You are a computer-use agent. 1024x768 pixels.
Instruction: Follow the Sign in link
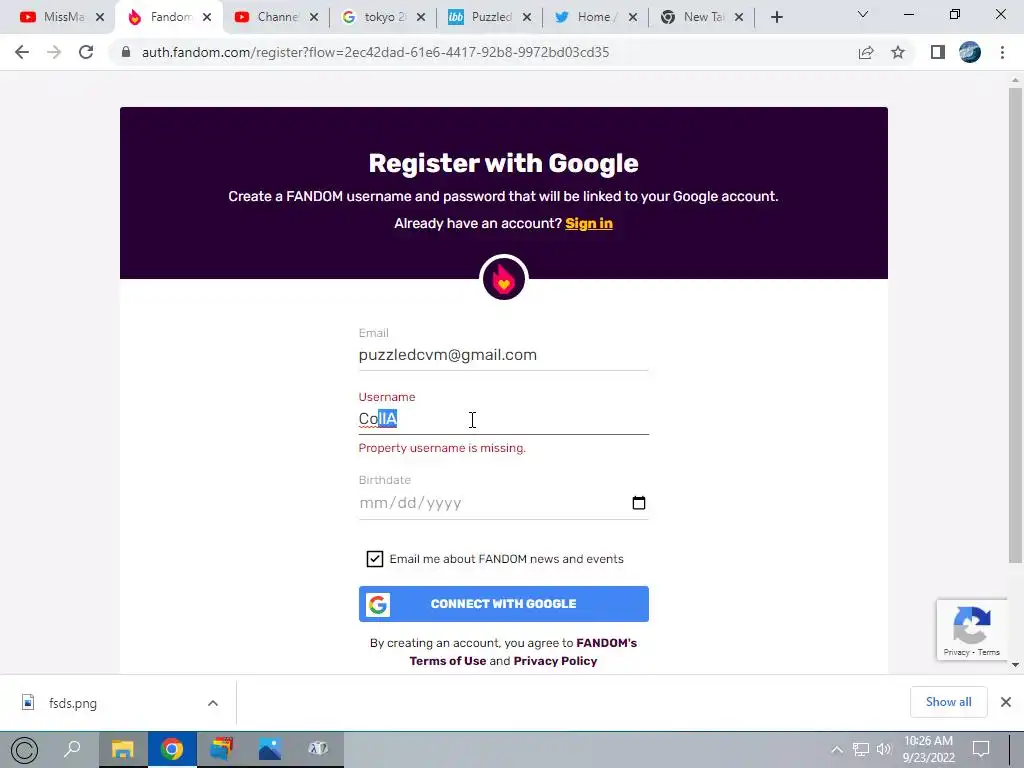click(589, 223)
